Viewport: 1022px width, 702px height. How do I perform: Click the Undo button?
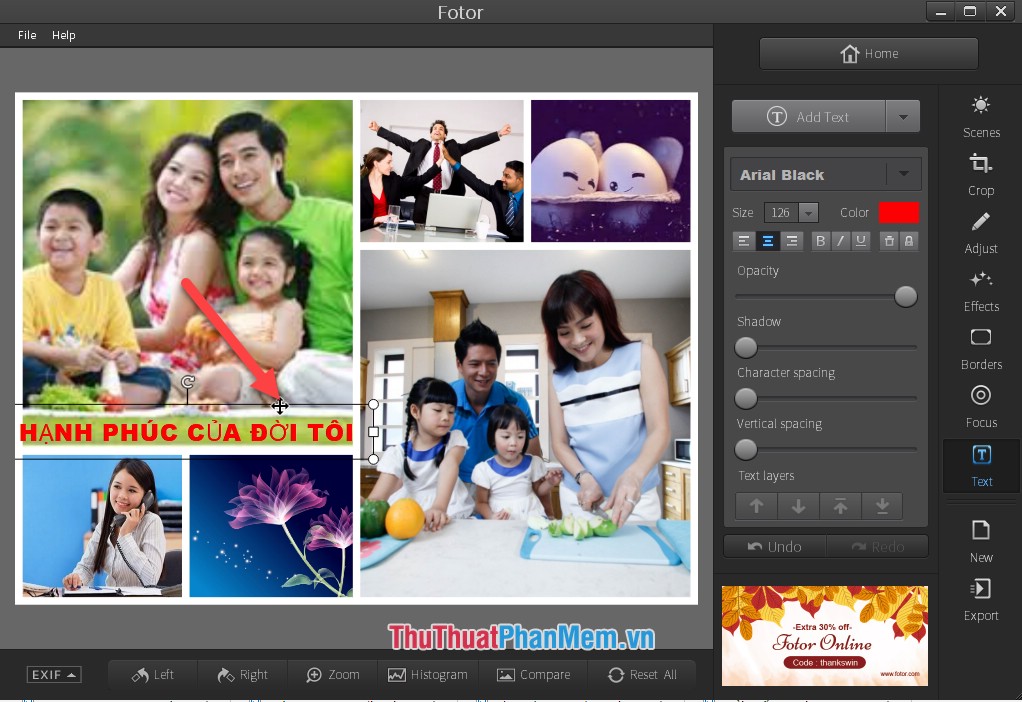click(774, 546)
